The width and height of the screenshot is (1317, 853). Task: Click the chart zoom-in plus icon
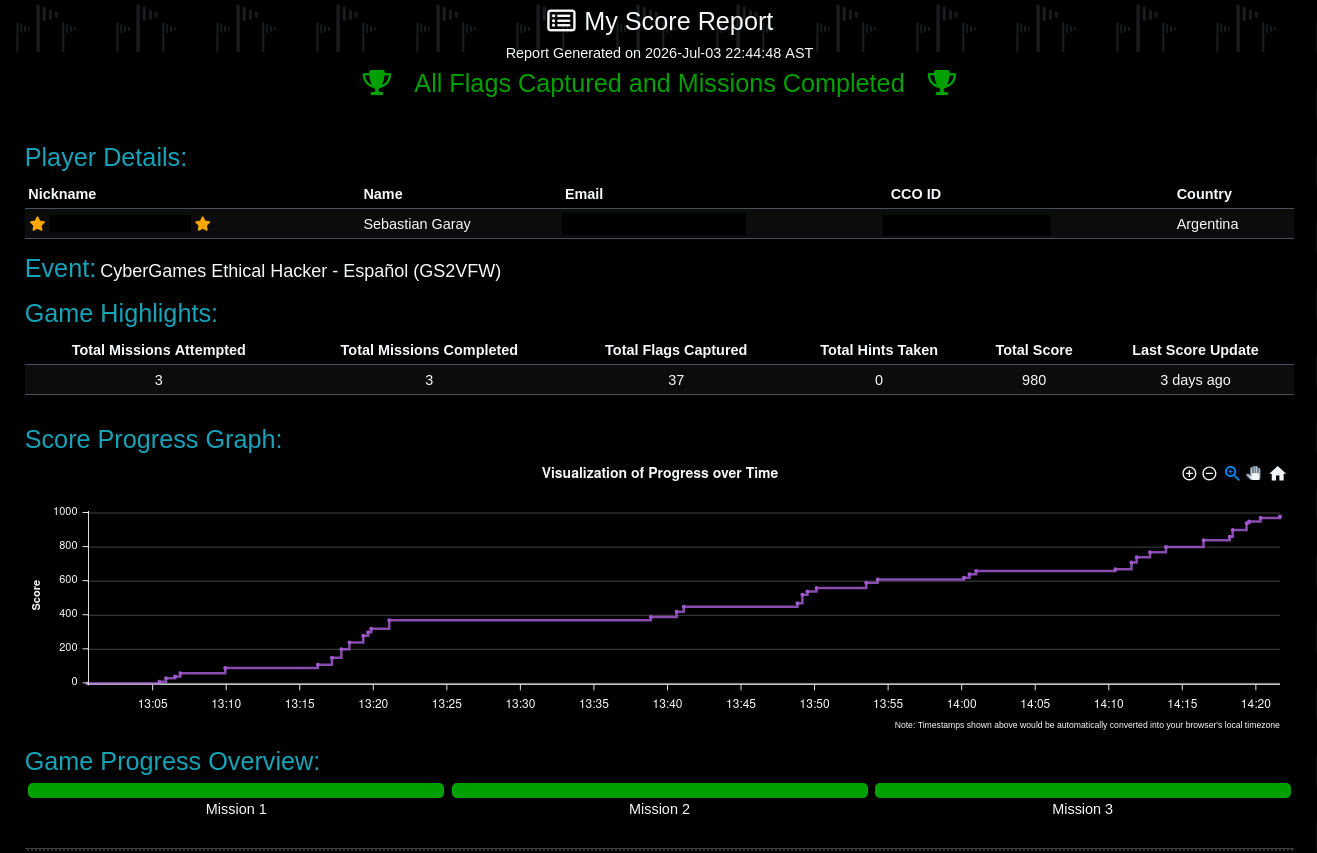[1189, 474]
